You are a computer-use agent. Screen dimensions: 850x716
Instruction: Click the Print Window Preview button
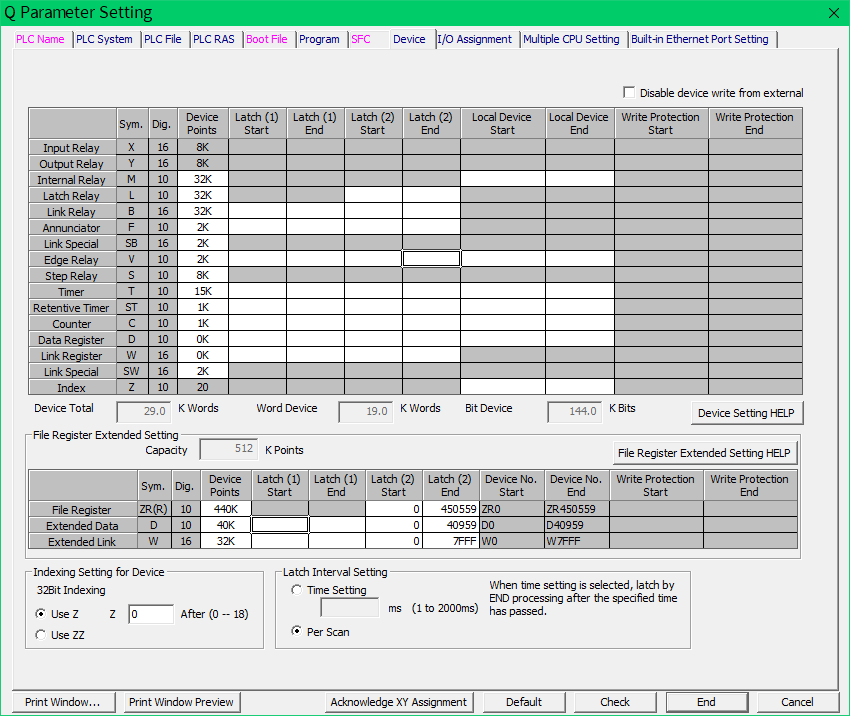pos(181,702)
